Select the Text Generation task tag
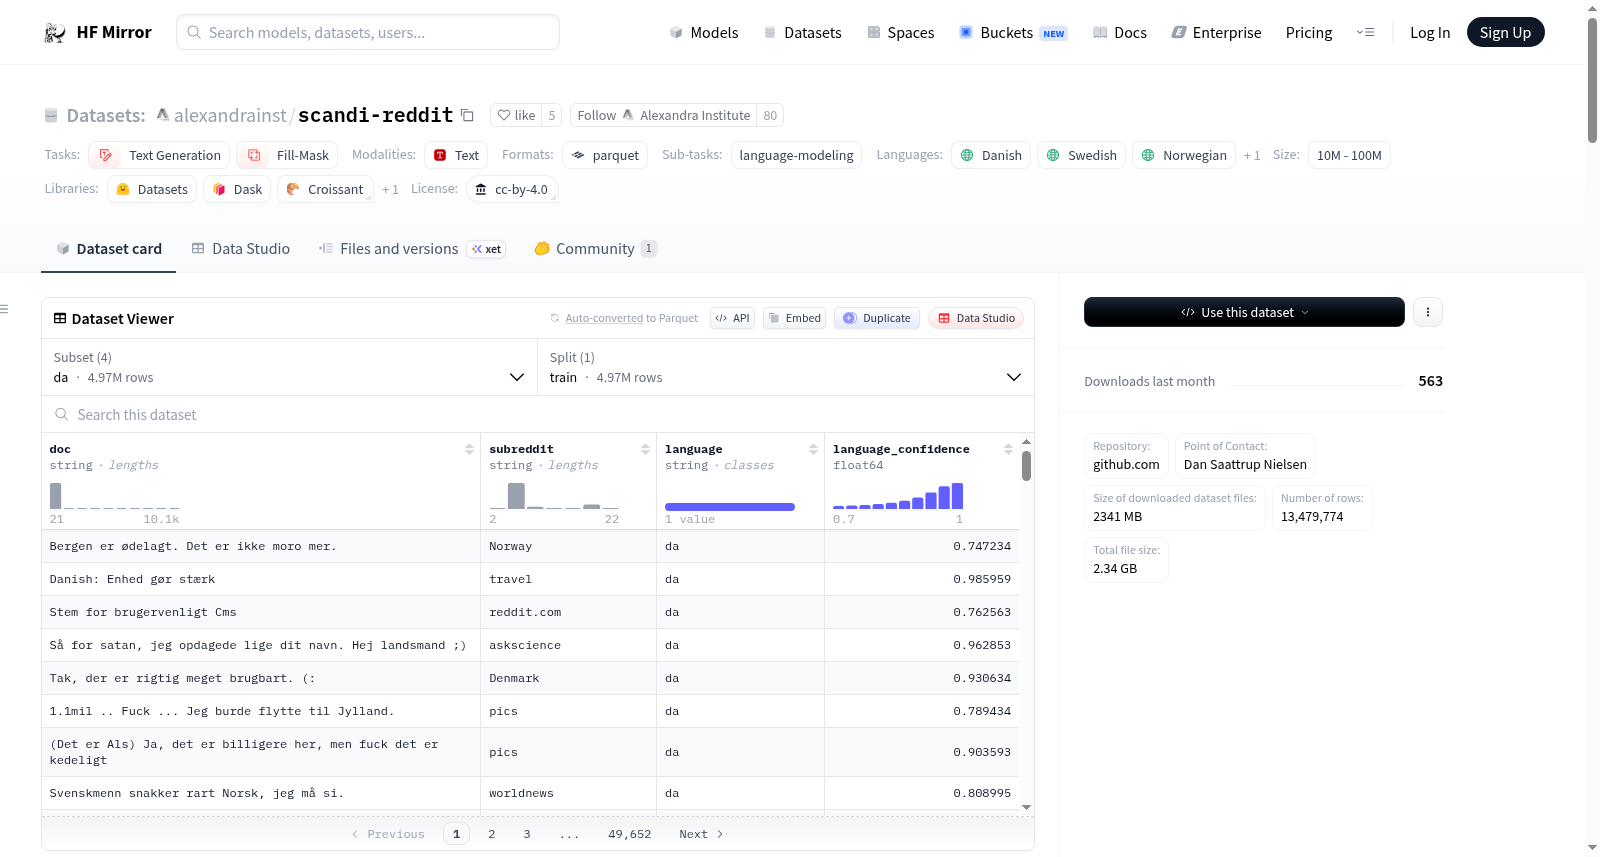 (x=160, y=155)
